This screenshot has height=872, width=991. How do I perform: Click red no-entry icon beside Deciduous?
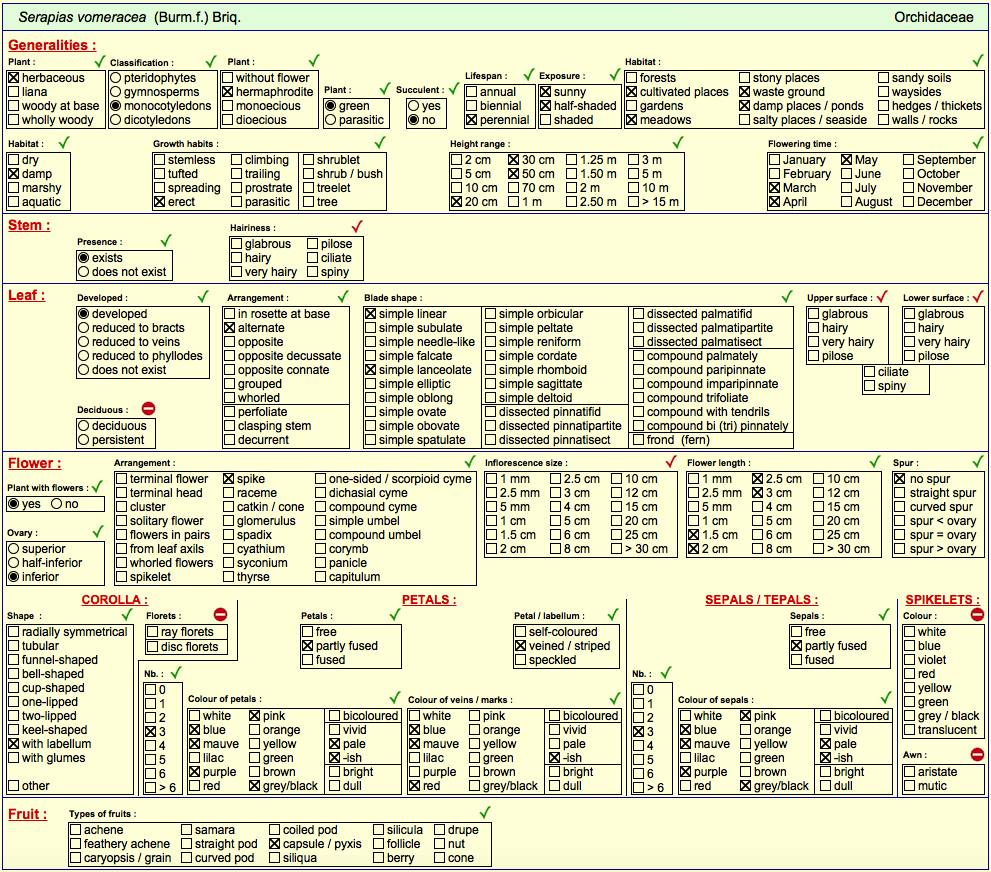point(149,409)
